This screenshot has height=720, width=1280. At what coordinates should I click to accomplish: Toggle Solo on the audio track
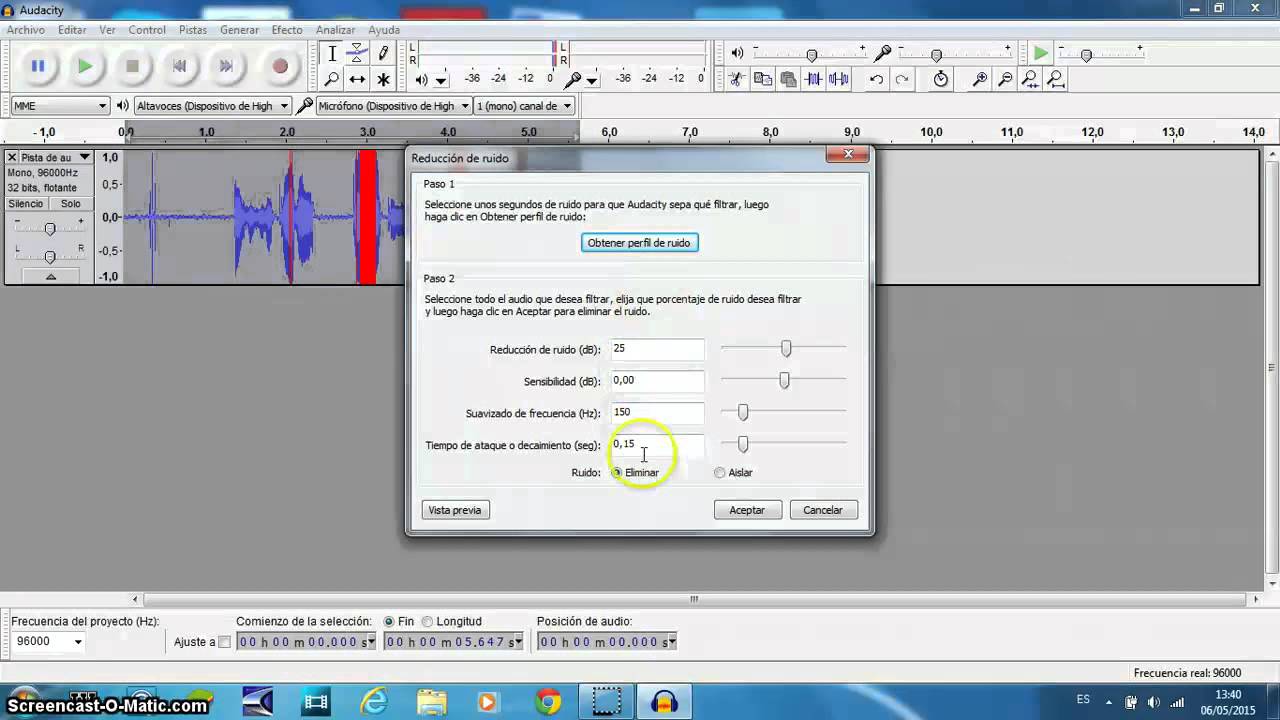point(70,204)
